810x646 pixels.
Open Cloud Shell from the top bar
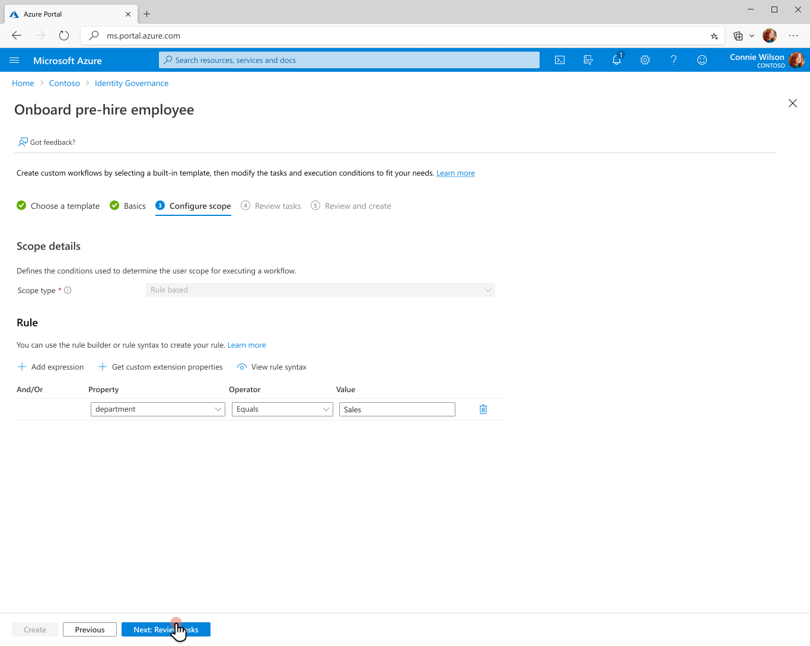(x=560, y=60)
